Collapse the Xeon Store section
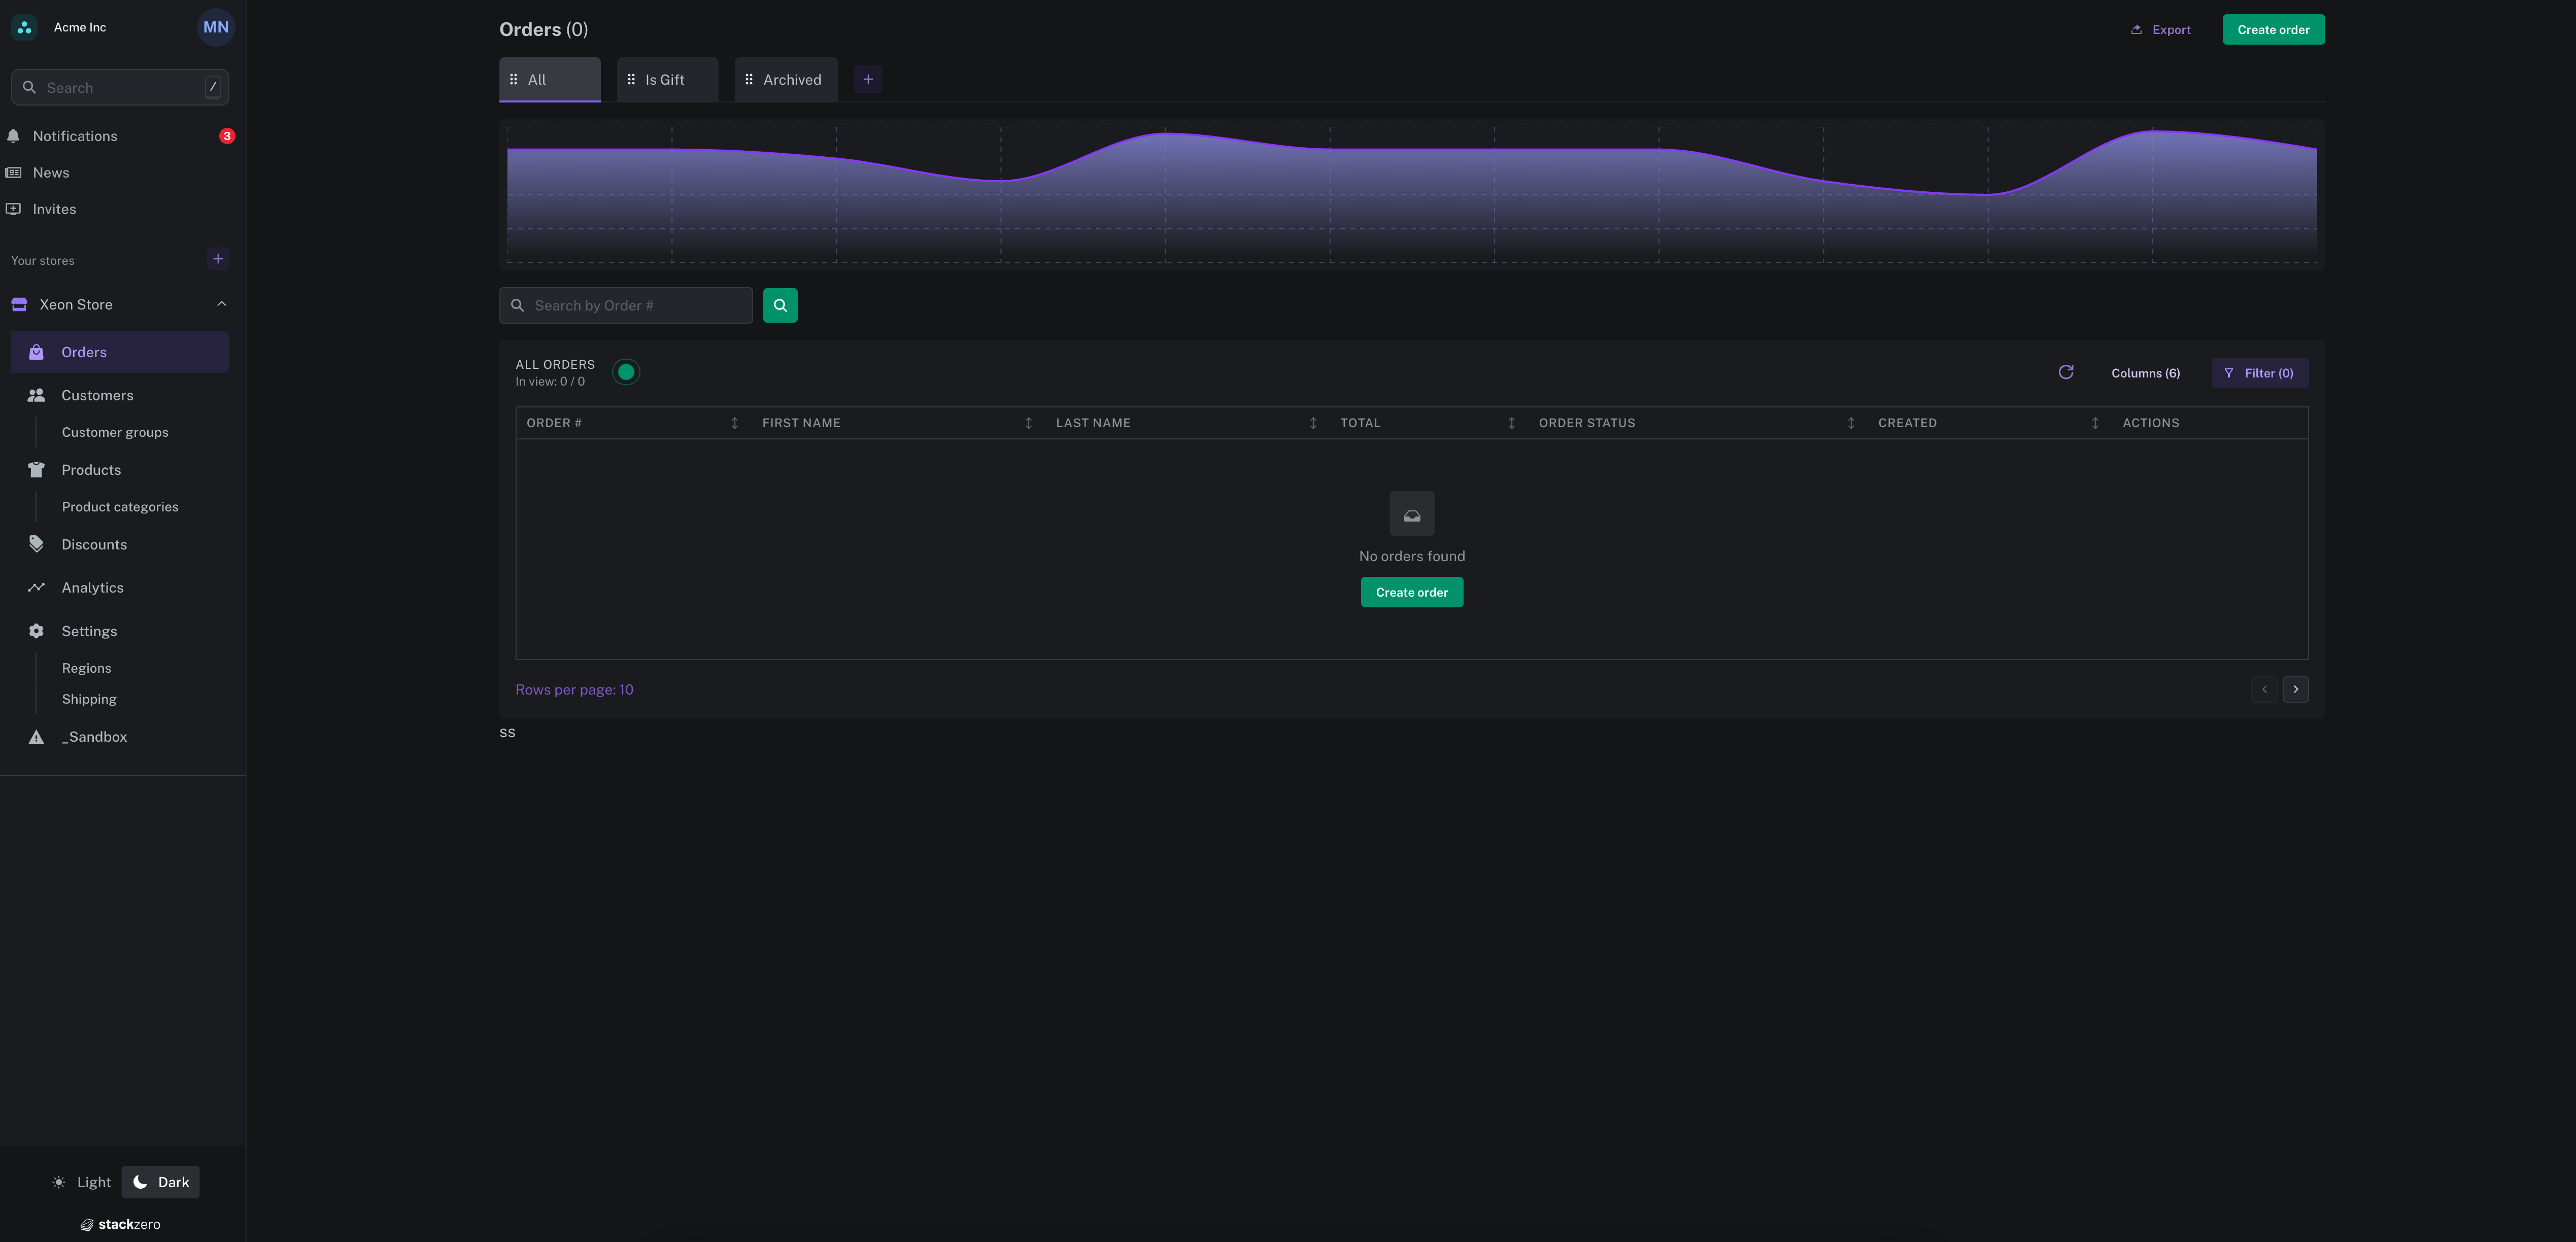 [x=221, y=303]
